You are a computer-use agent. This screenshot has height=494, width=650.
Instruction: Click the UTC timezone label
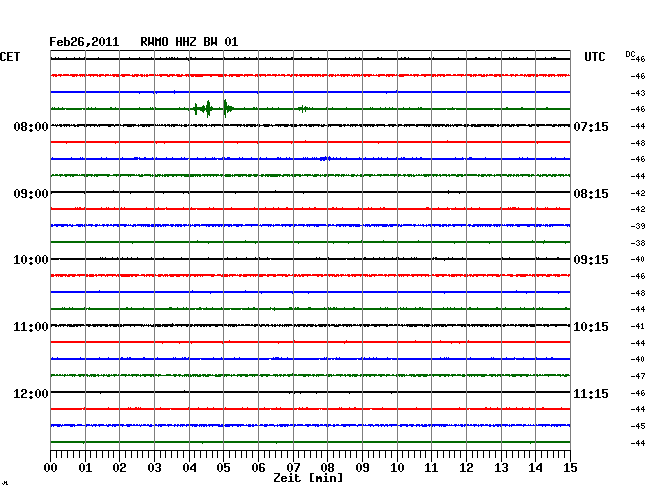click(594, 57)
